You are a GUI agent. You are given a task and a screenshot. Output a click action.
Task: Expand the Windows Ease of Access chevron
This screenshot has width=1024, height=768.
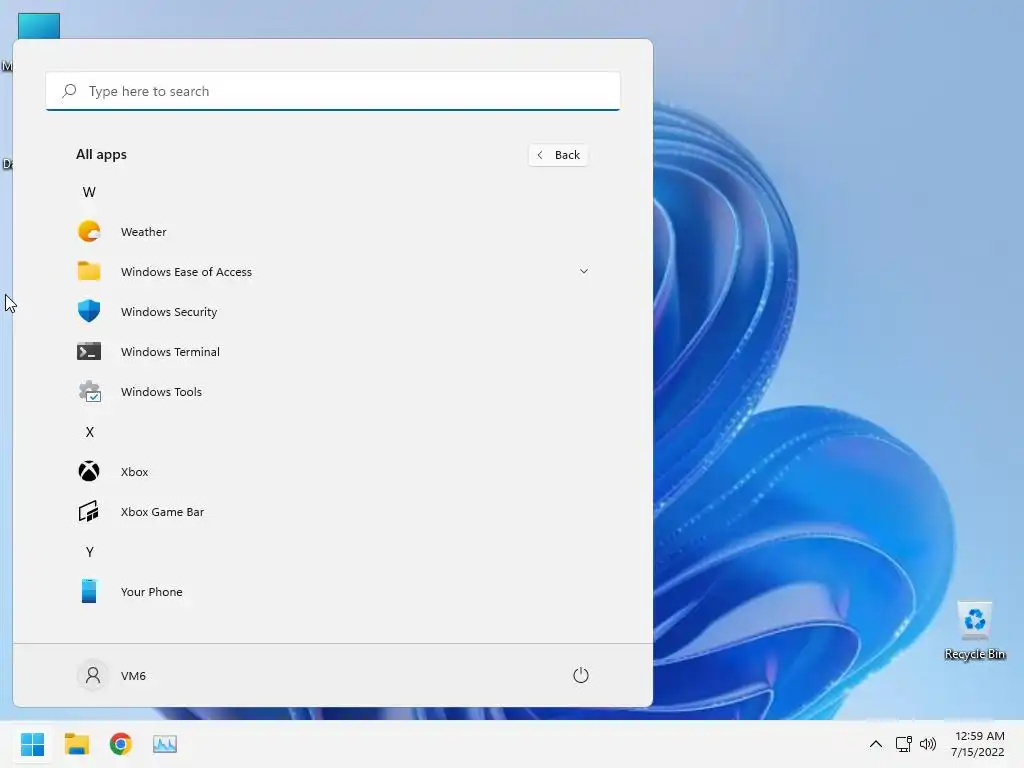pos(584,271)
